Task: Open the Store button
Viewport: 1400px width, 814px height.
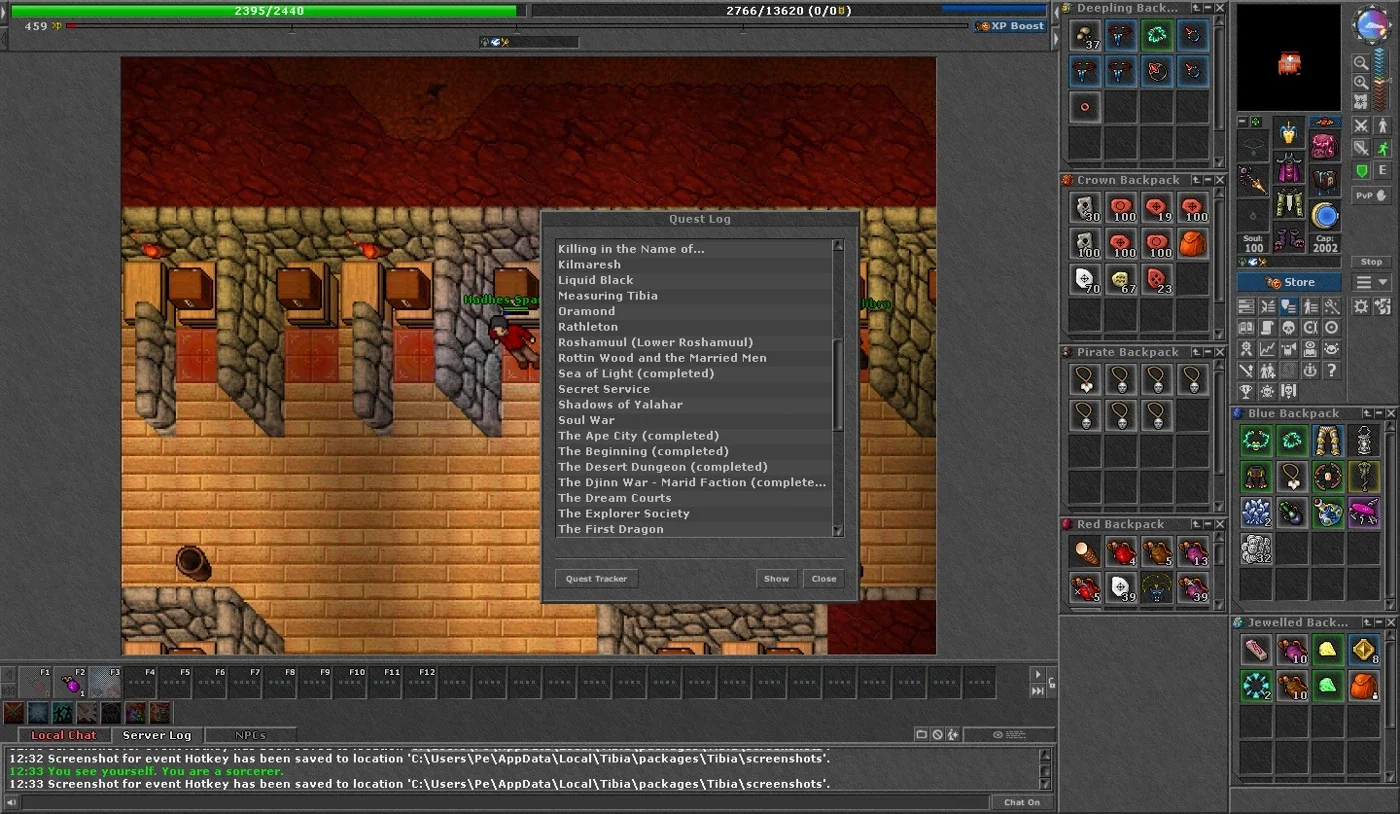Action: [1289, 282]
